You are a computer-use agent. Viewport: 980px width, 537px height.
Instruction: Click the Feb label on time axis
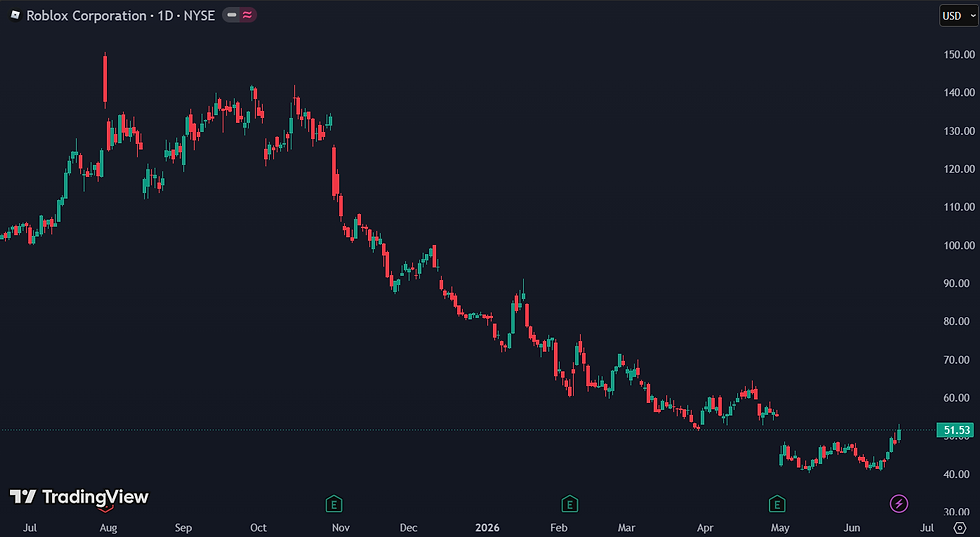(x=559, y=528)
